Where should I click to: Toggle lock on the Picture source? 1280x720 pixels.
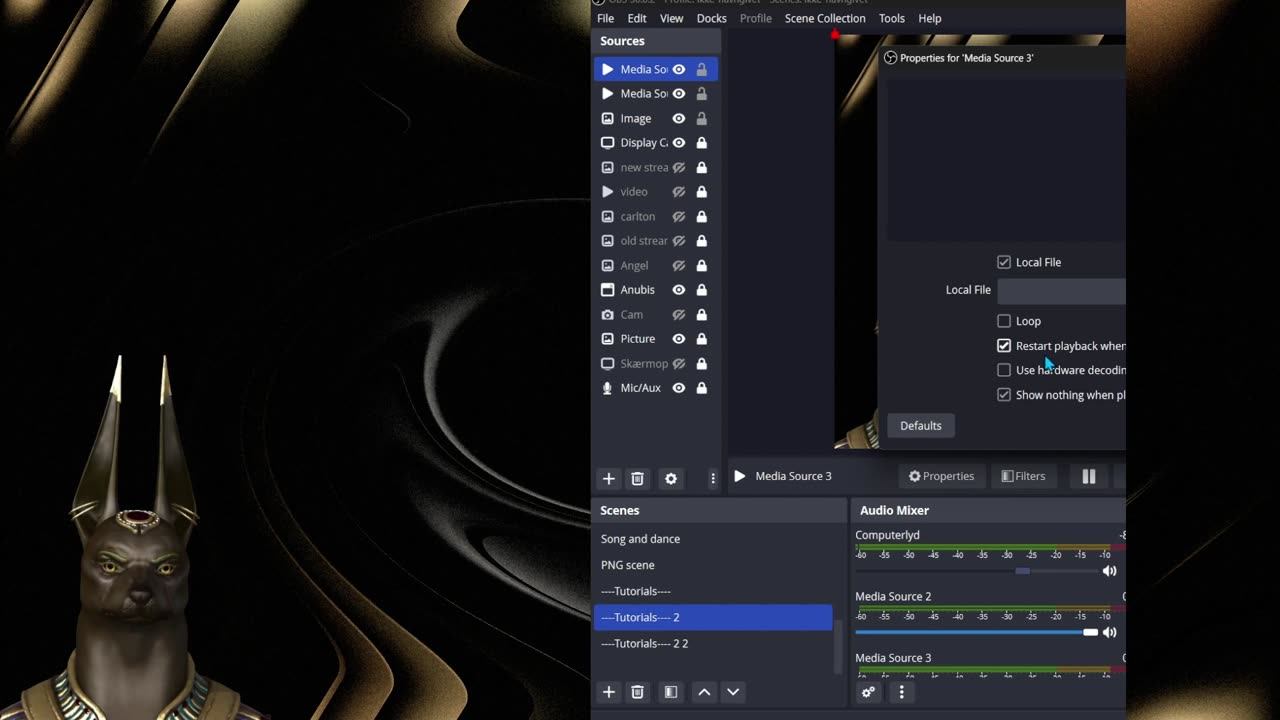point(701,339)
